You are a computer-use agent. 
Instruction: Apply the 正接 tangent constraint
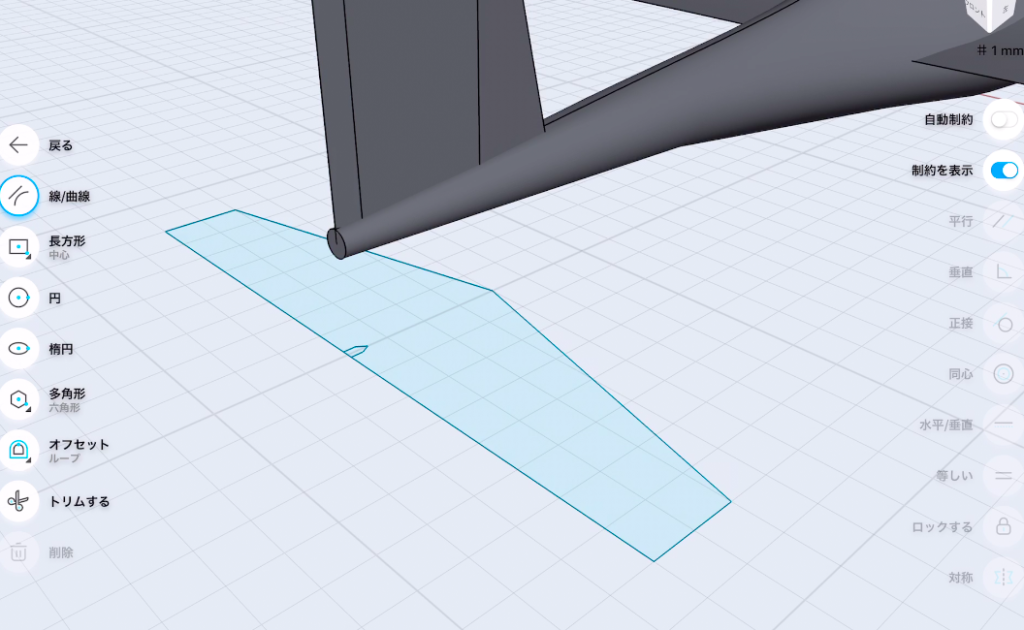tap(1003, 323)
